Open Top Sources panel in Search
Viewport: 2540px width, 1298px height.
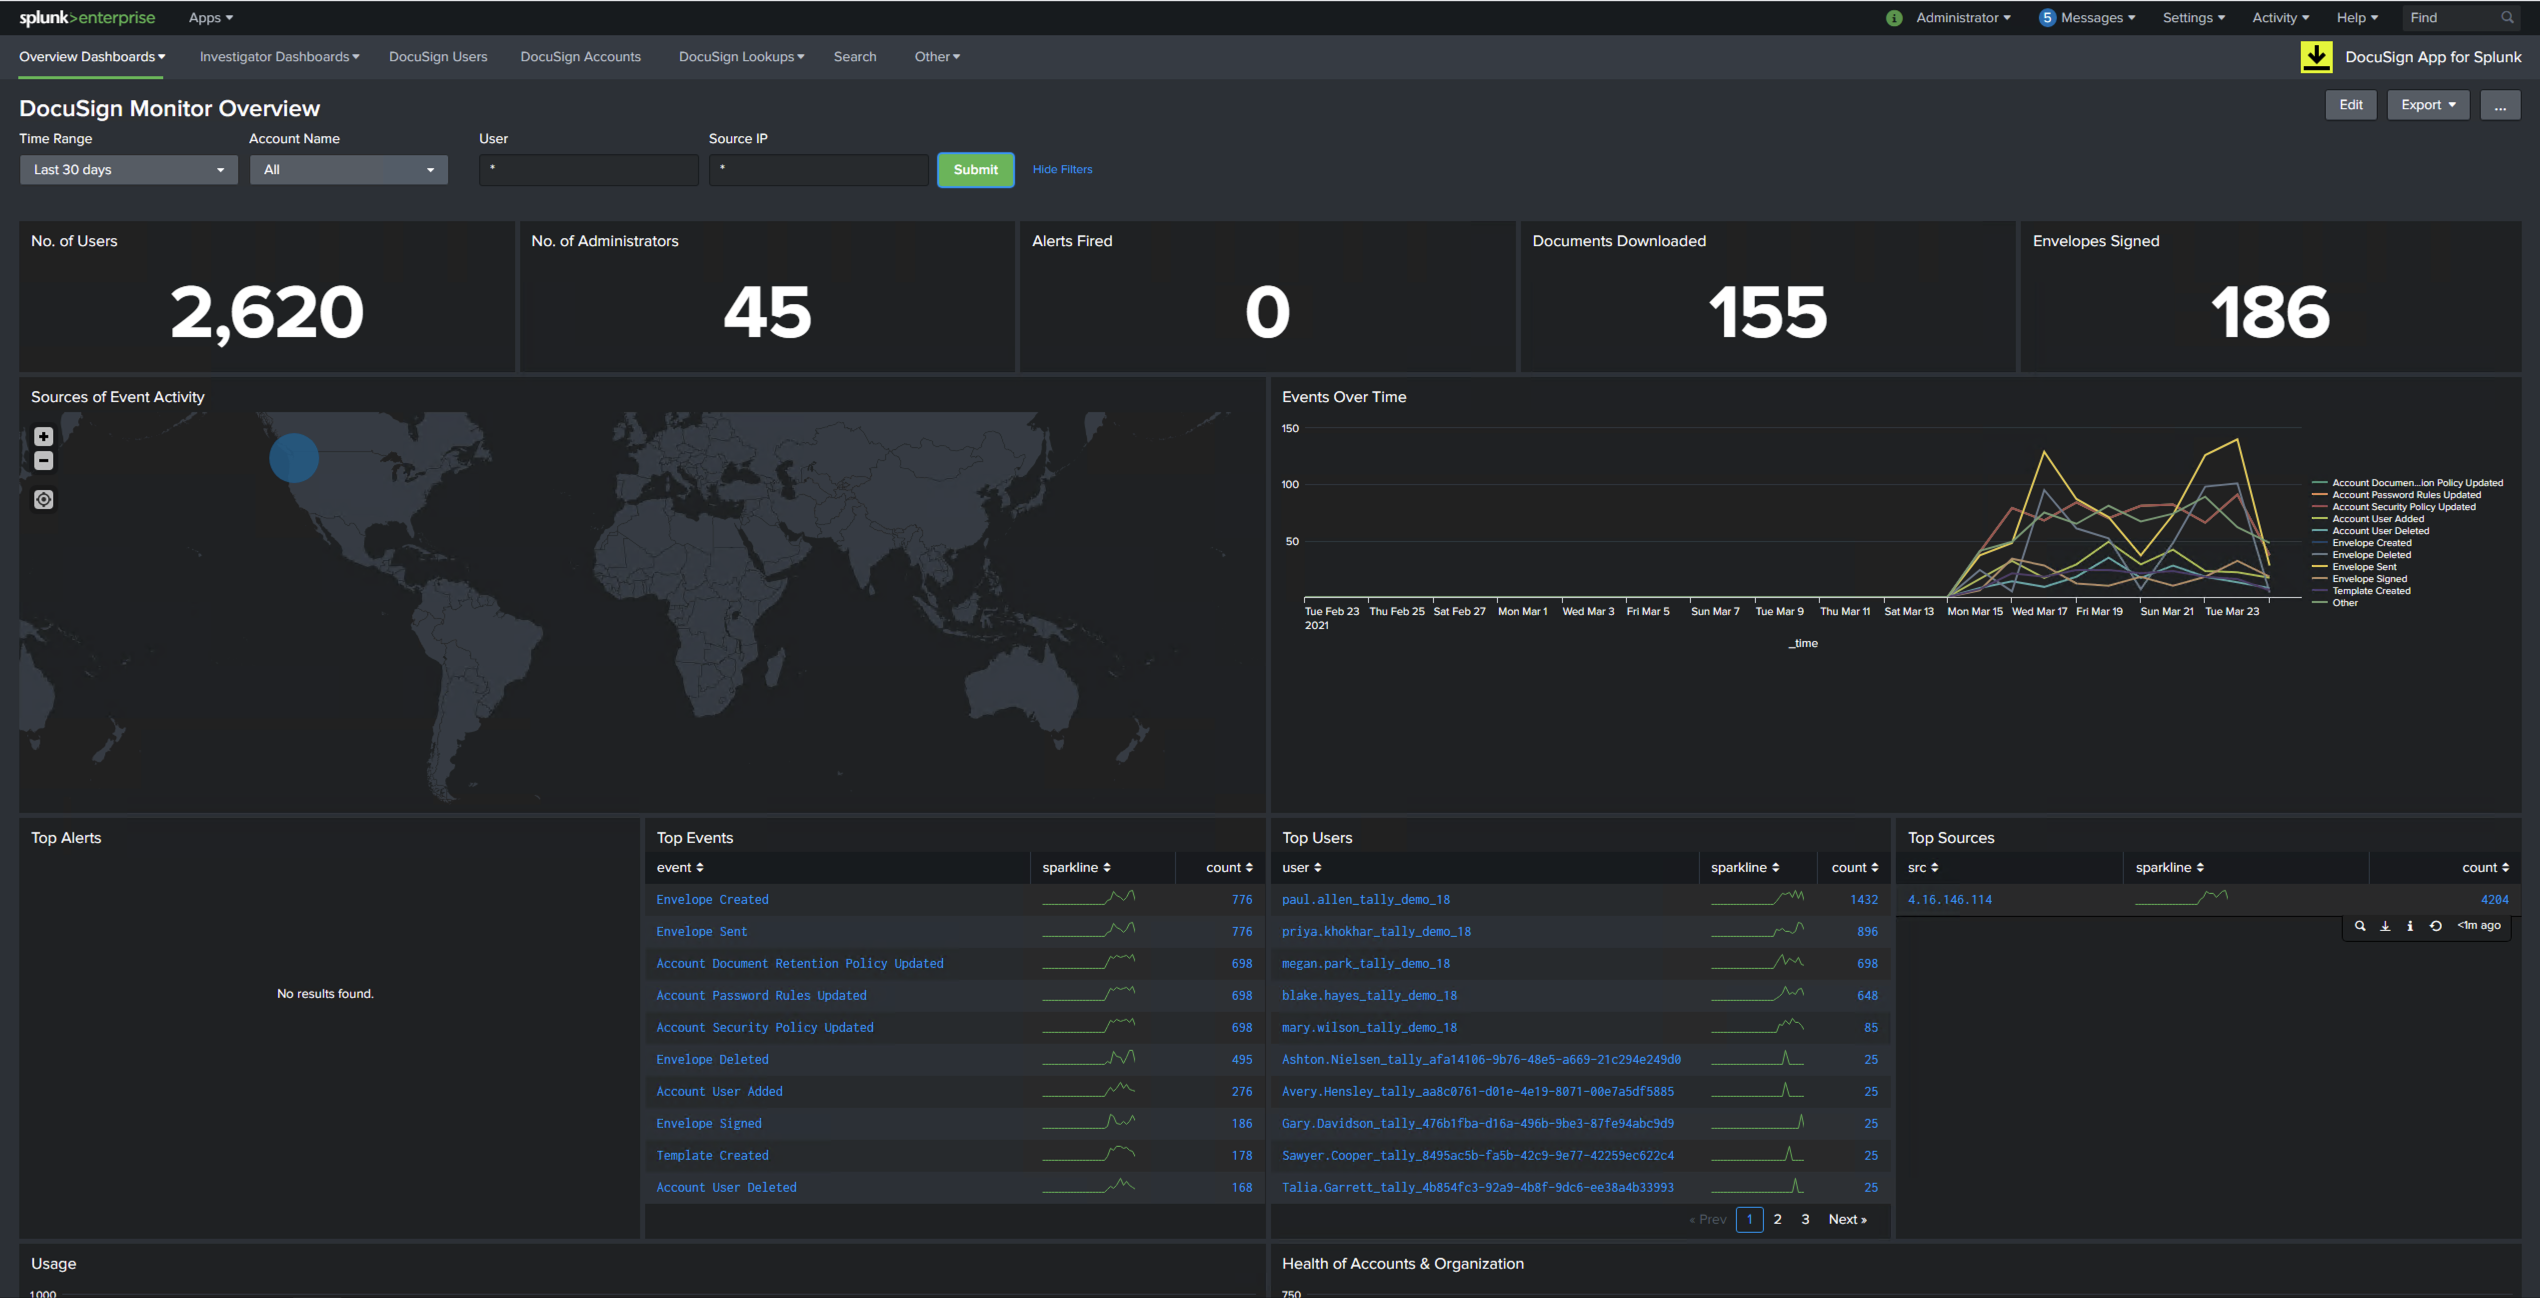coord(2360,926)
